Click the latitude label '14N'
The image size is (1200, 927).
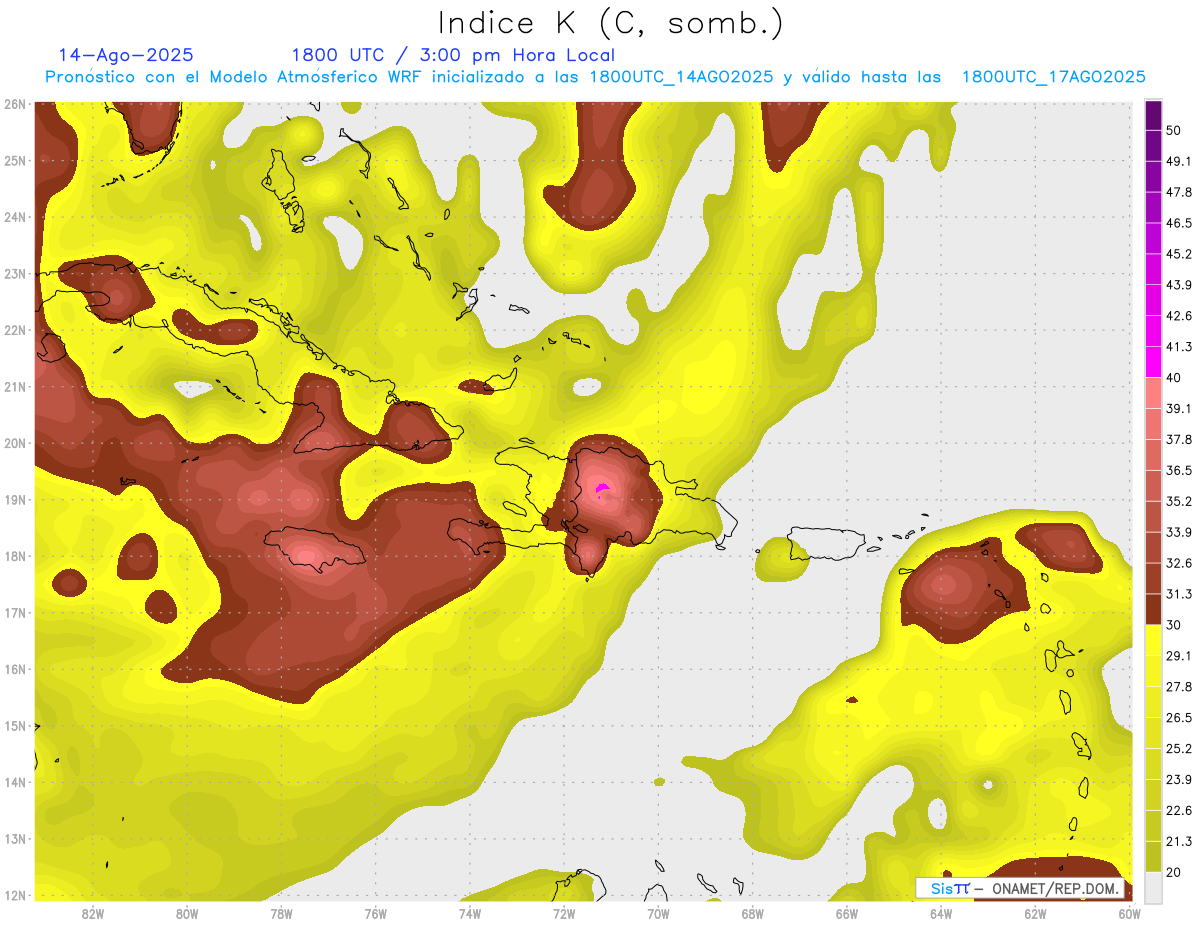(15, 782)
